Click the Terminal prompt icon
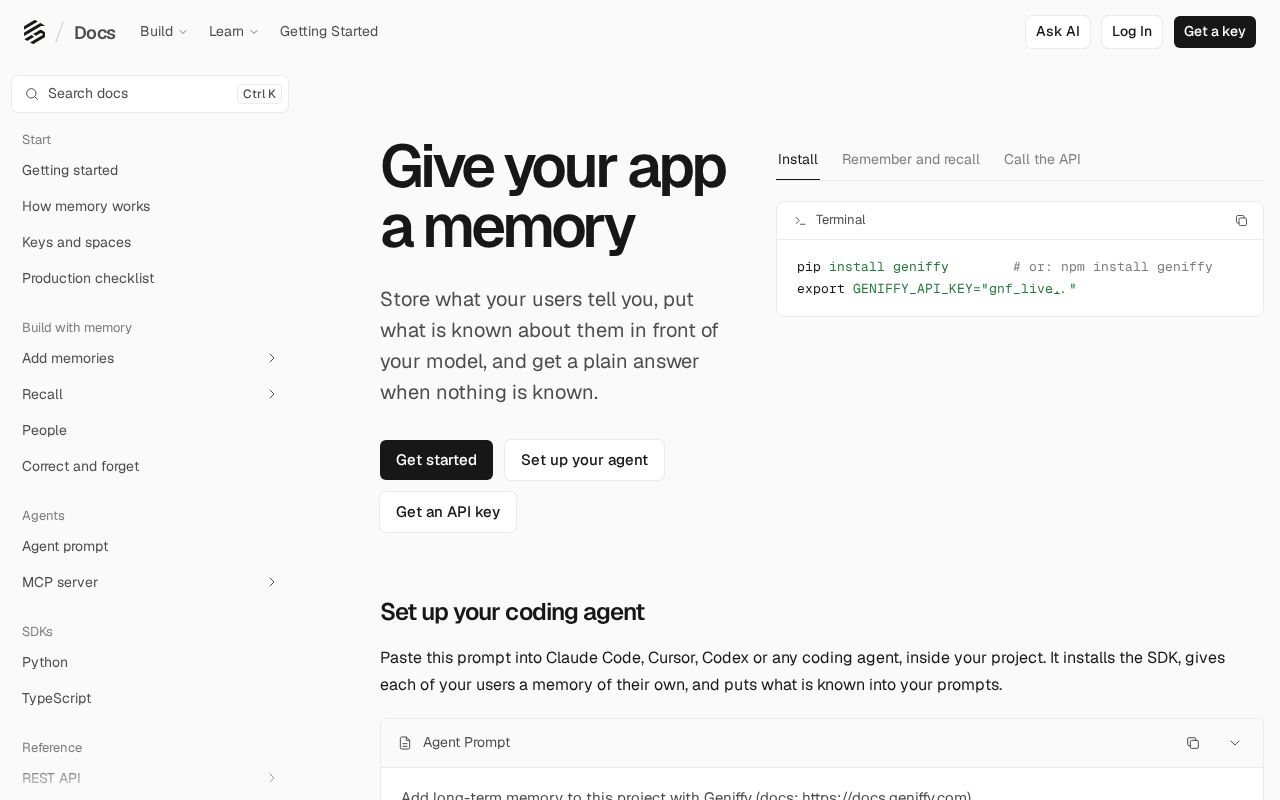This screenshot has width=1280, height=800. [x=800, y=220]
